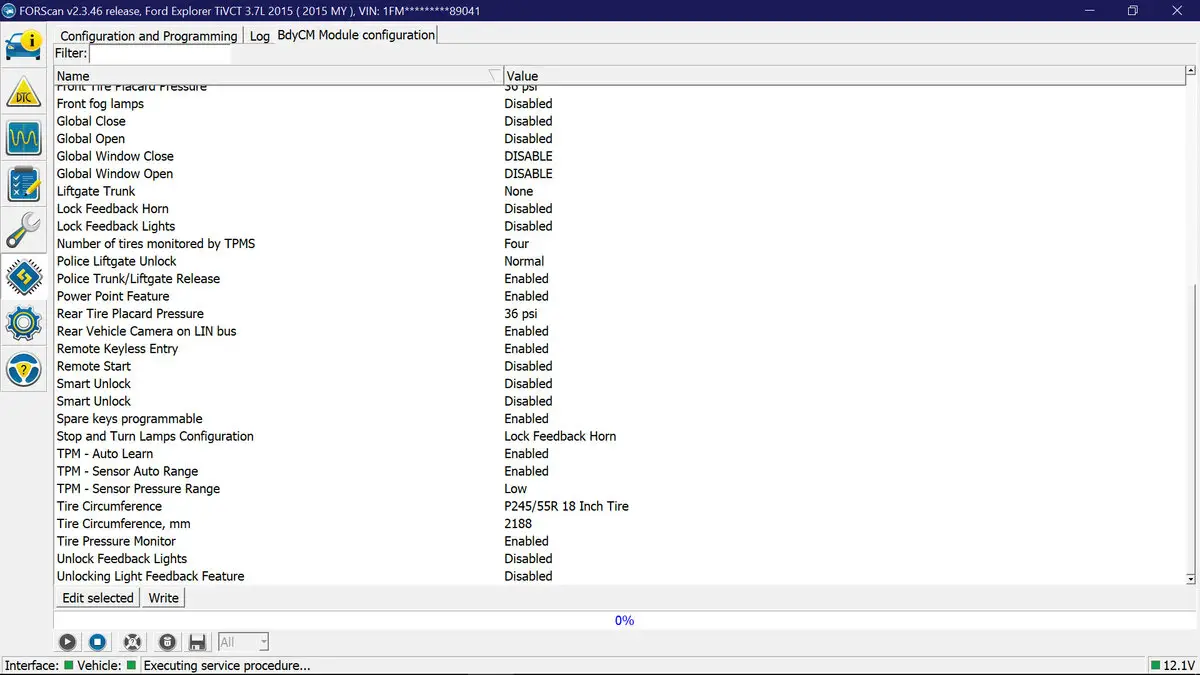
Task: Open the vehicle information section icon
Action: point(24,46)
